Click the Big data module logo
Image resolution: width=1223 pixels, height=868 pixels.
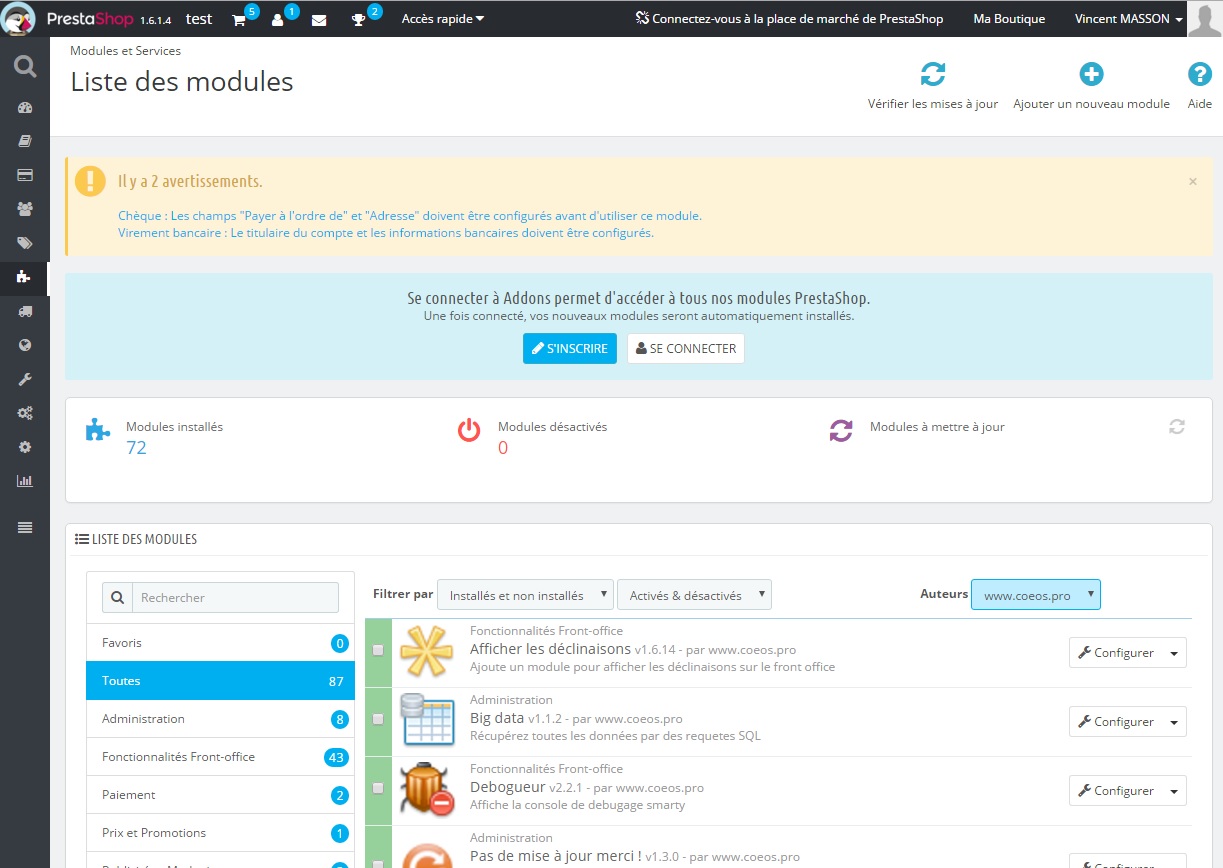[x=427, y=721]
